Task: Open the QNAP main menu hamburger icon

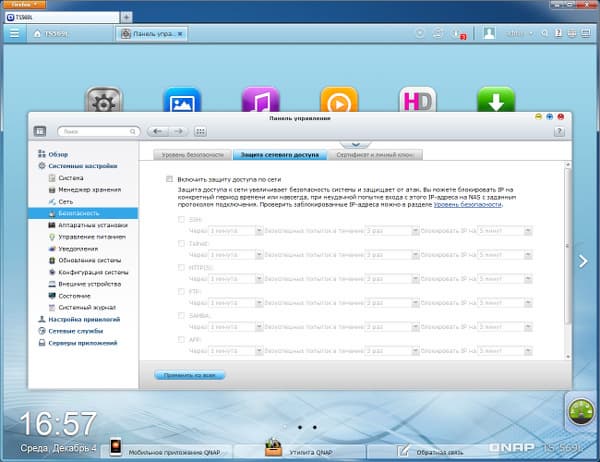Action: (15, 34)
